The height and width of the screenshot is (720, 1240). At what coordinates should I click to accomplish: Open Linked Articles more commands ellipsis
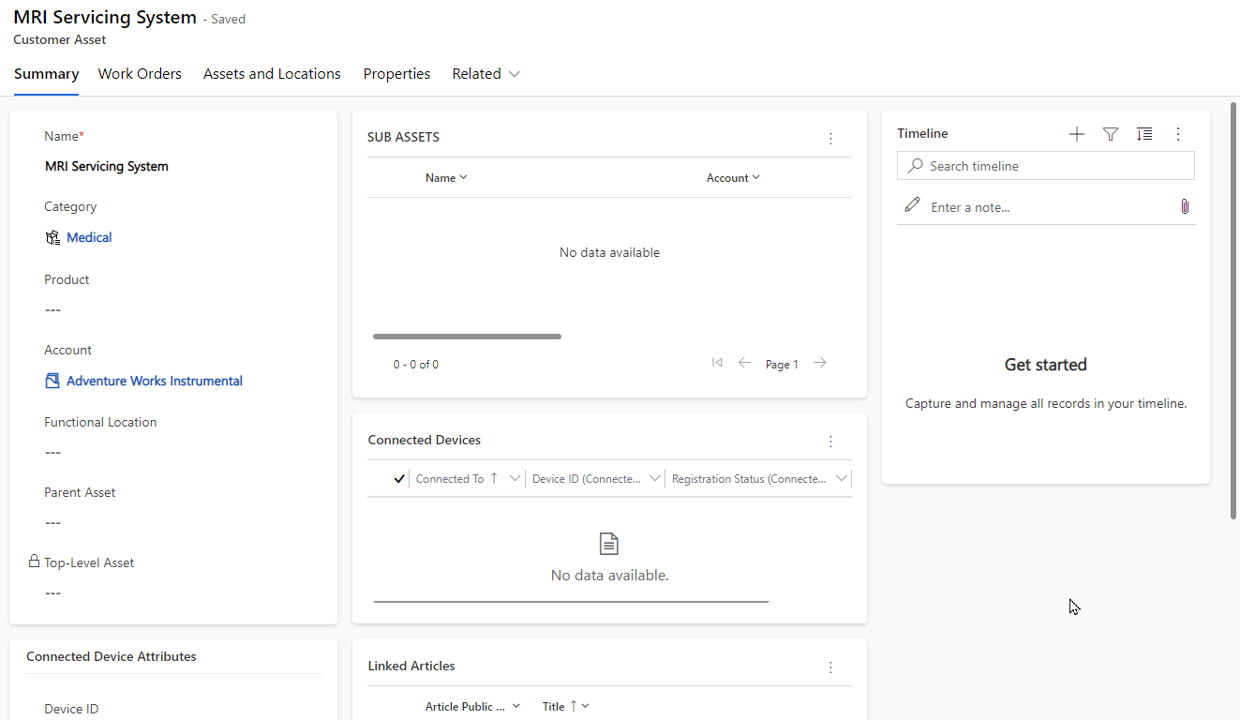click(x=830, y=667)
